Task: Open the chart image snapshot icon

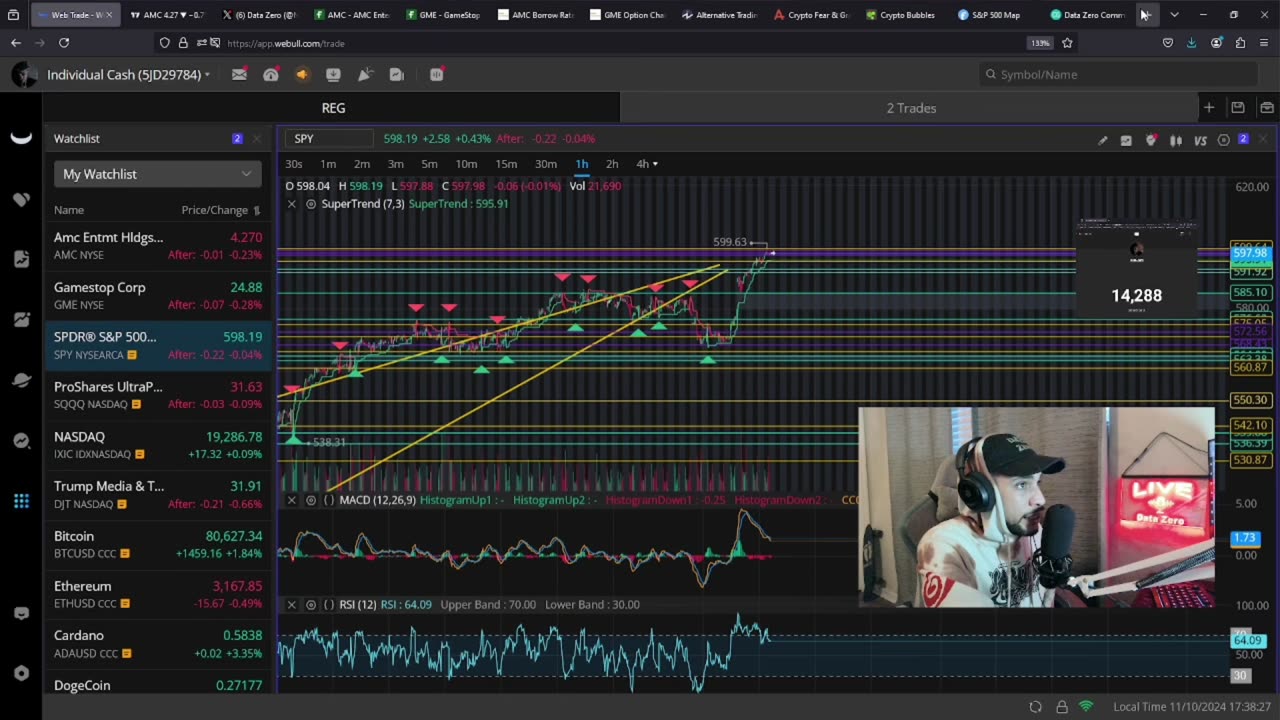Action: tap(1126, 140)
